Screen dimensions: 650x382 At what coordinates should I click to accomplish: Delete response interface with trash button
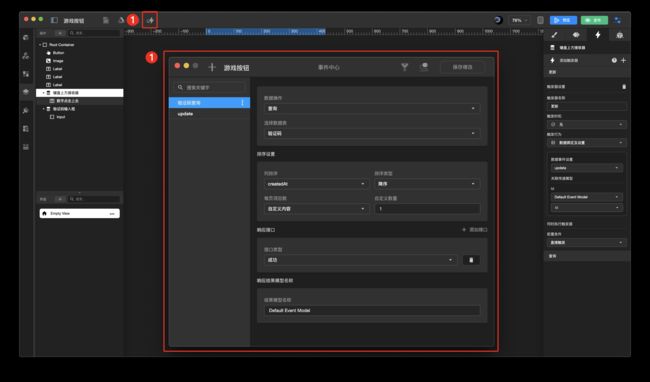[471, 260]
